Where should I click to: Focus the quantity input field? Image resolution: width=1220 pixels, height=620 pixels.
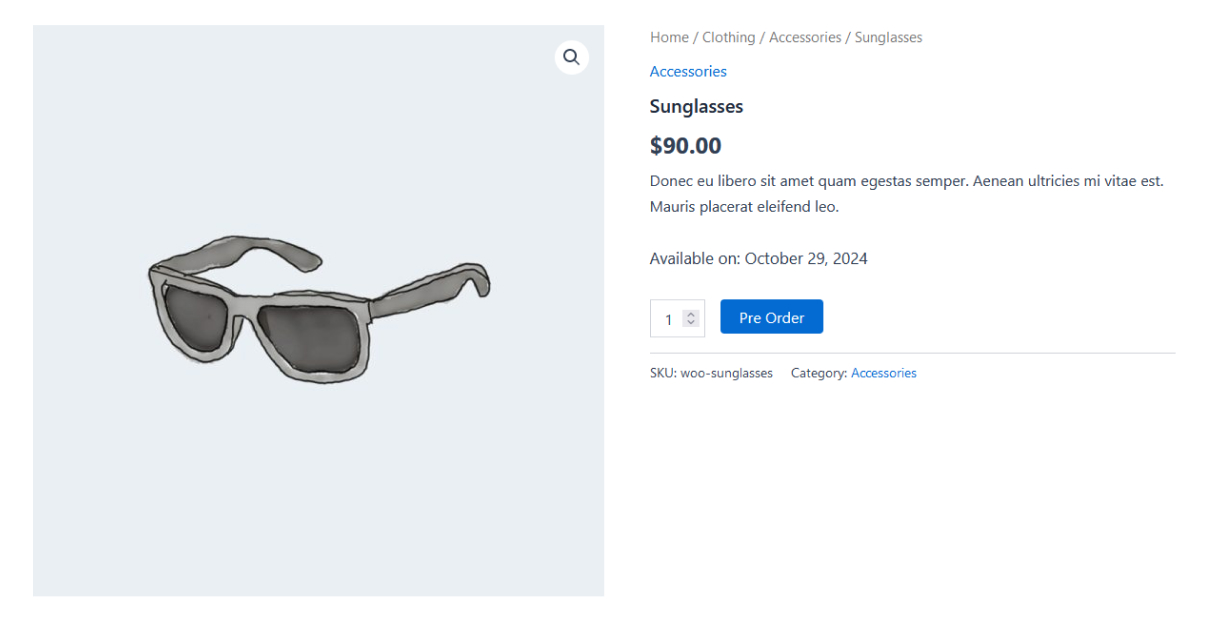click(668, 319)
